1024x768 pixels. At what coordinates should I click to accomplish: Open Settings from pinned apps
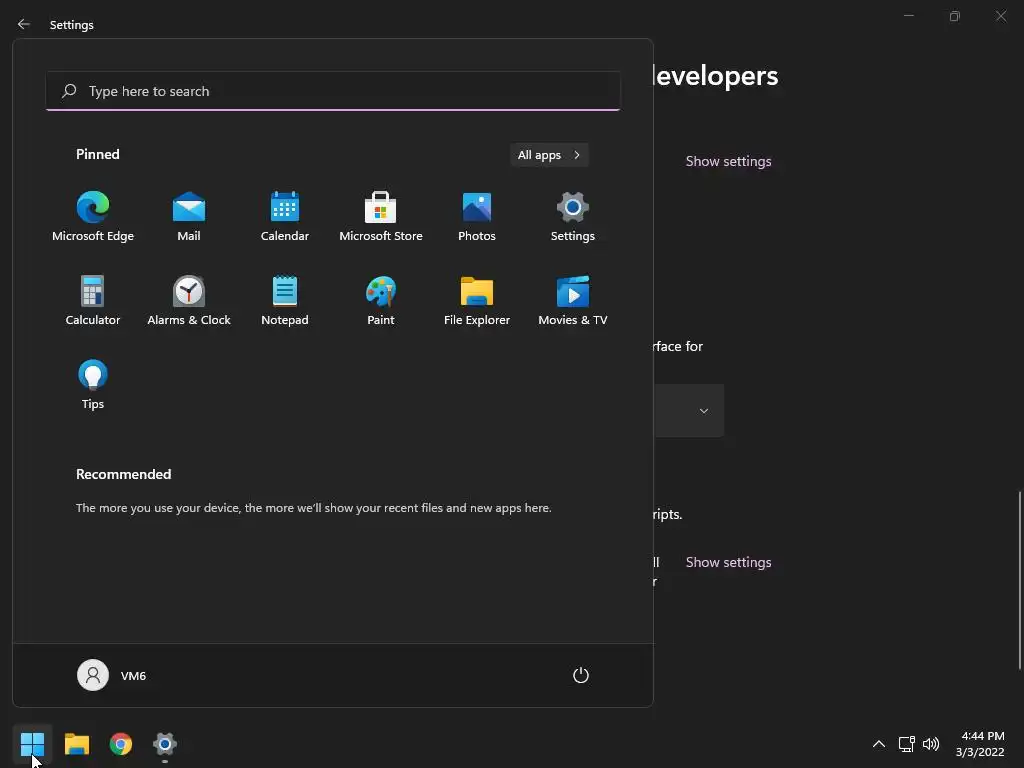(573, 217)
